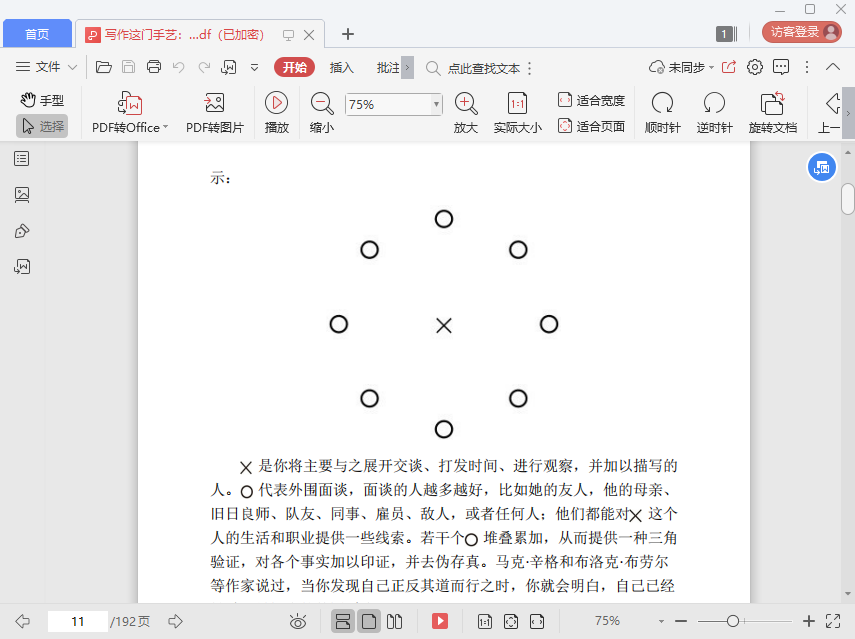The height and width of the screenshot is (639, 855).
Task: Click the page number field showing 11
Action: (77, 621)
